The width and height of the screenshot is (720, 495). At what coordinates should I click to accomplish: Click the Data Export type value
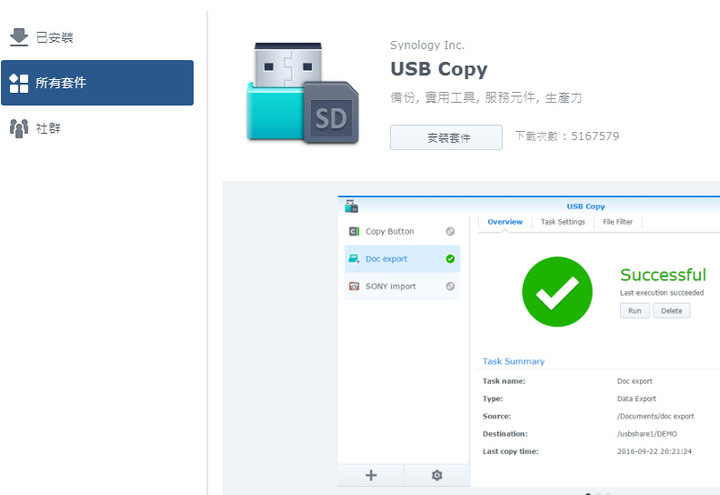click(x=636, y=399)
